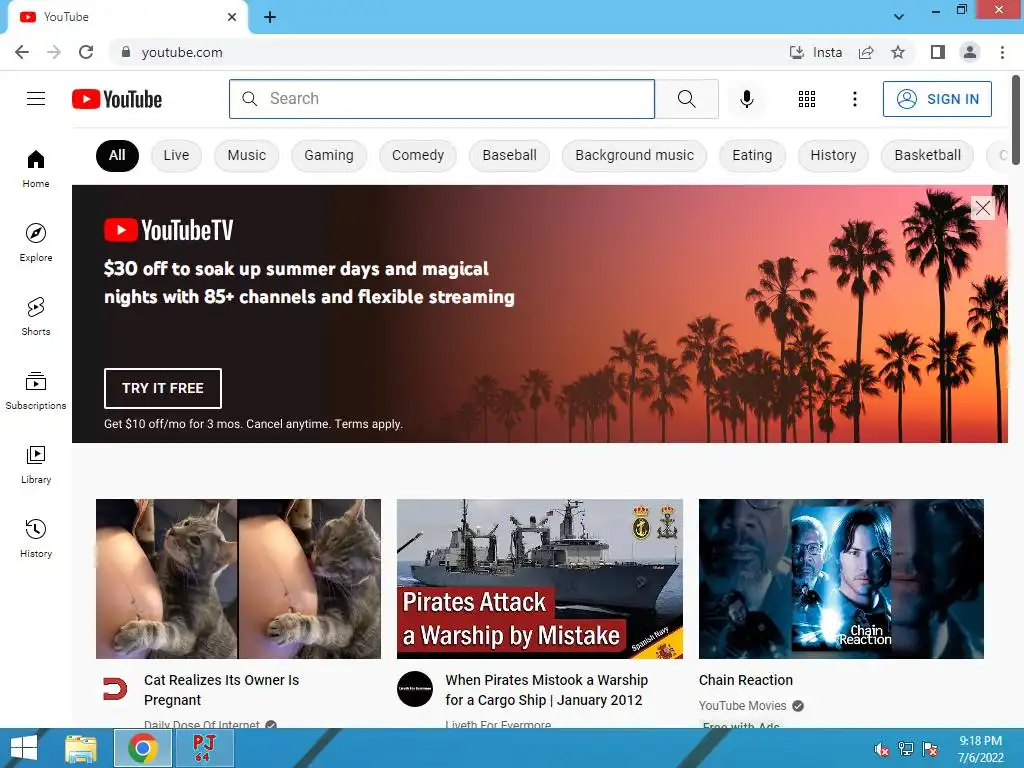
Task: Open 'Cat Realizes Its Owner Is Pregnant' title
Action: tap(221, 690)
